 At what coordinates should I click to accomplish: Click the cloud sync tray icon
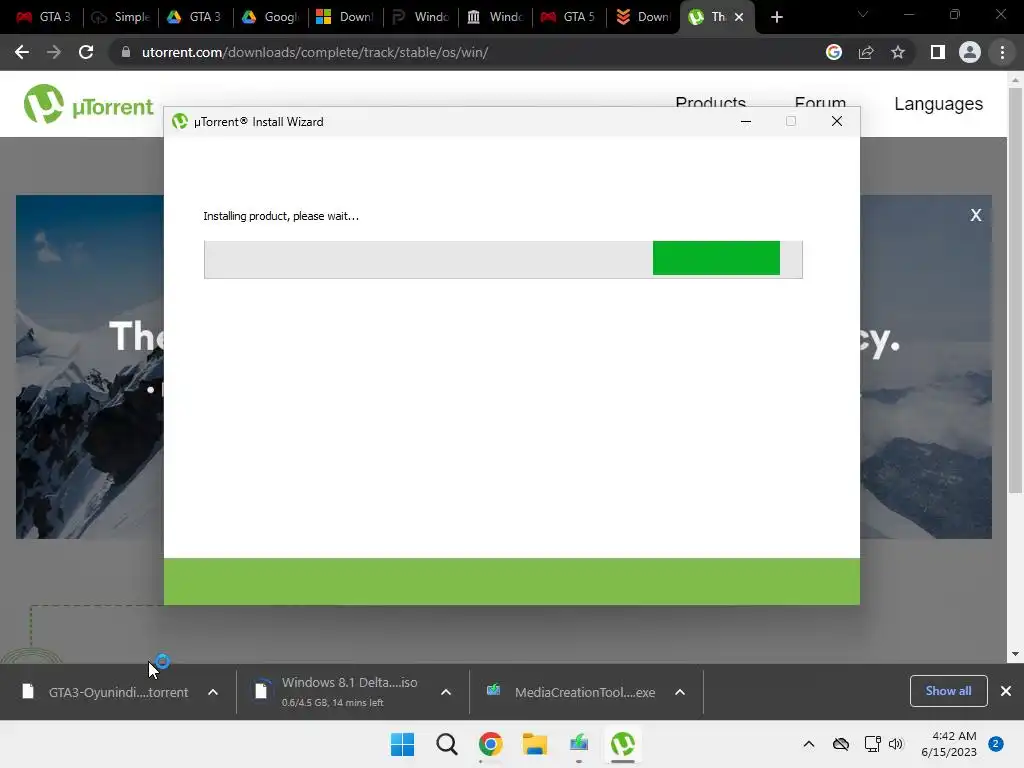(x=841, y=744)
